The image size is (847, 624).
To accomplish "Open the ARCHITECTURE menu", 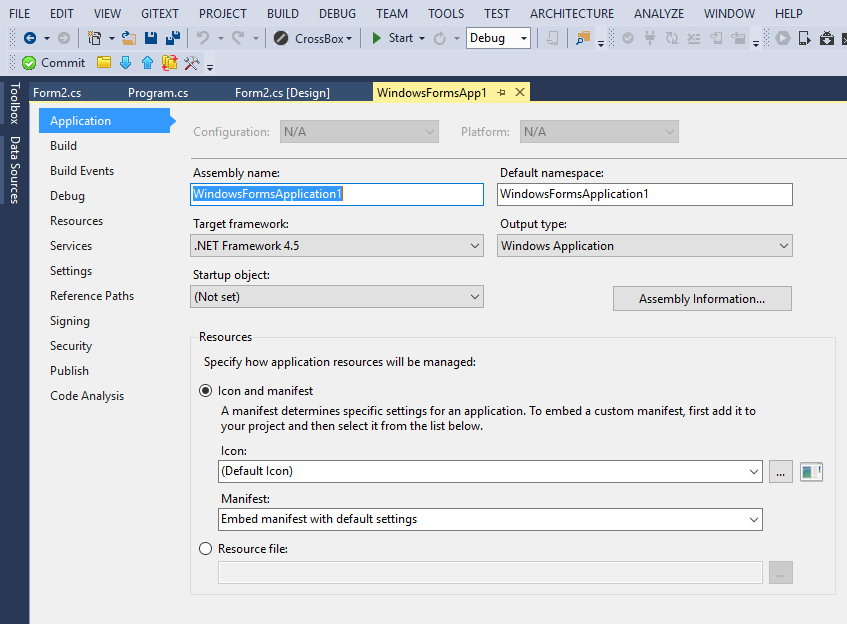I will (x=572, y=14).
